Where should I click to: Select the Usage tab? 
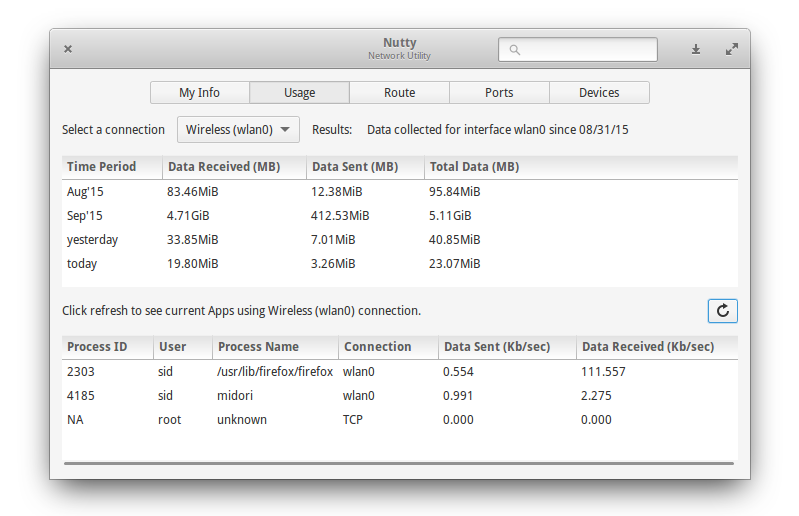[x=300, y=93]
